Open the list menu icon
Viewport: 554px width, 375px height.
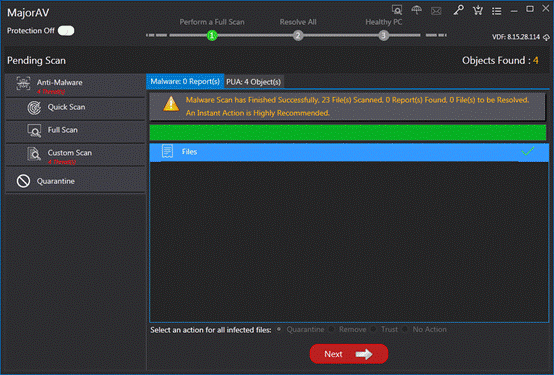coord(497,11)
